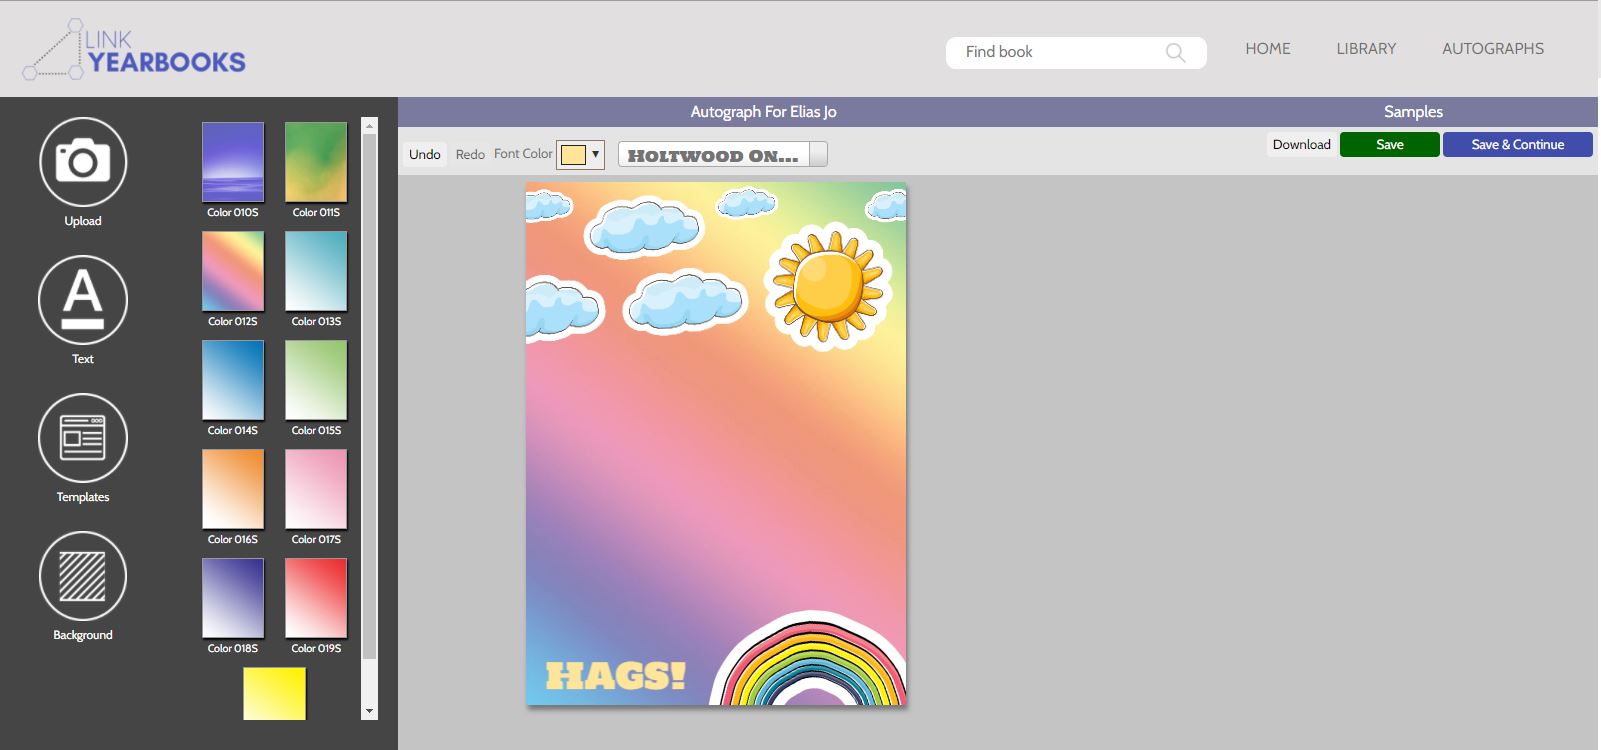Click swatch panel scroll-up arrow
1601x750 pixels.
pyautogui.click(x=369, y=126)
